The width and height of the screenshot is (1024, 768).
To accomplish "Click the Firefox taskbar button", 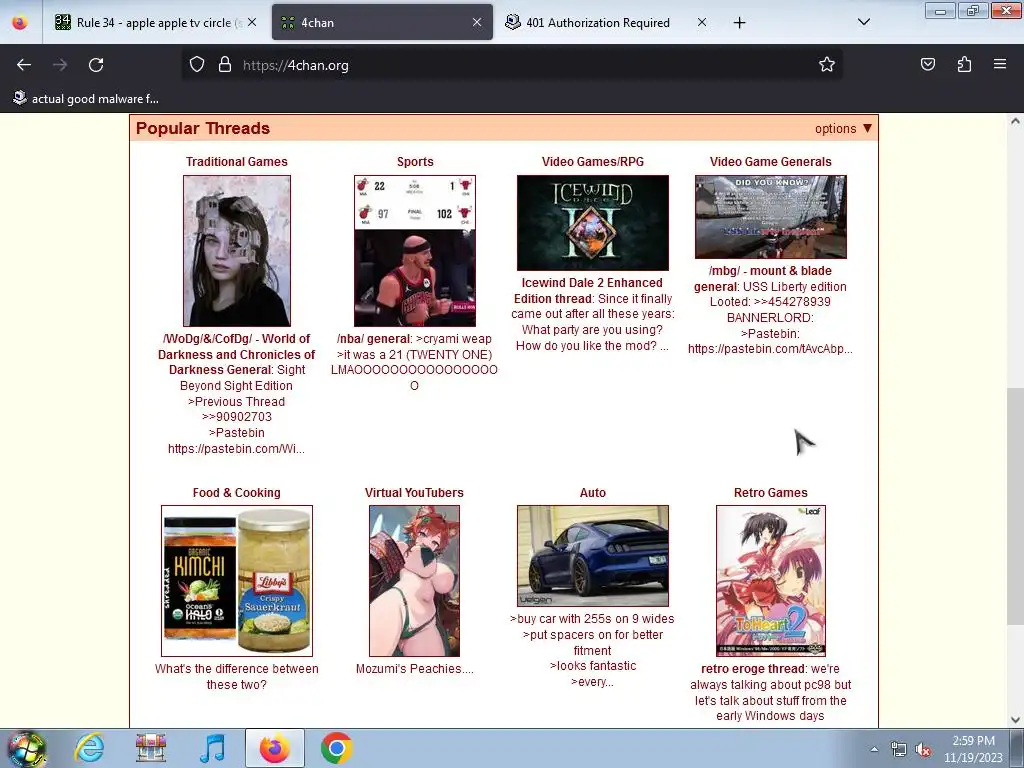I will (274, 748).
